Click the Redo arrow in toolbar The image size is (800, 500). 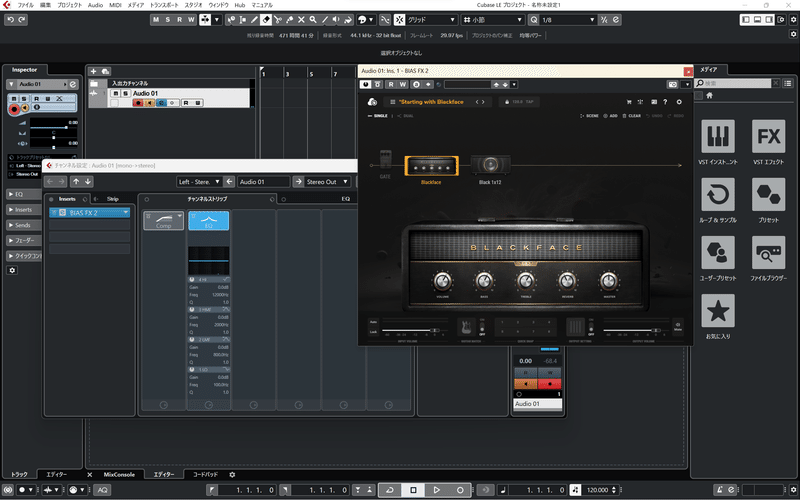point(22,20)
